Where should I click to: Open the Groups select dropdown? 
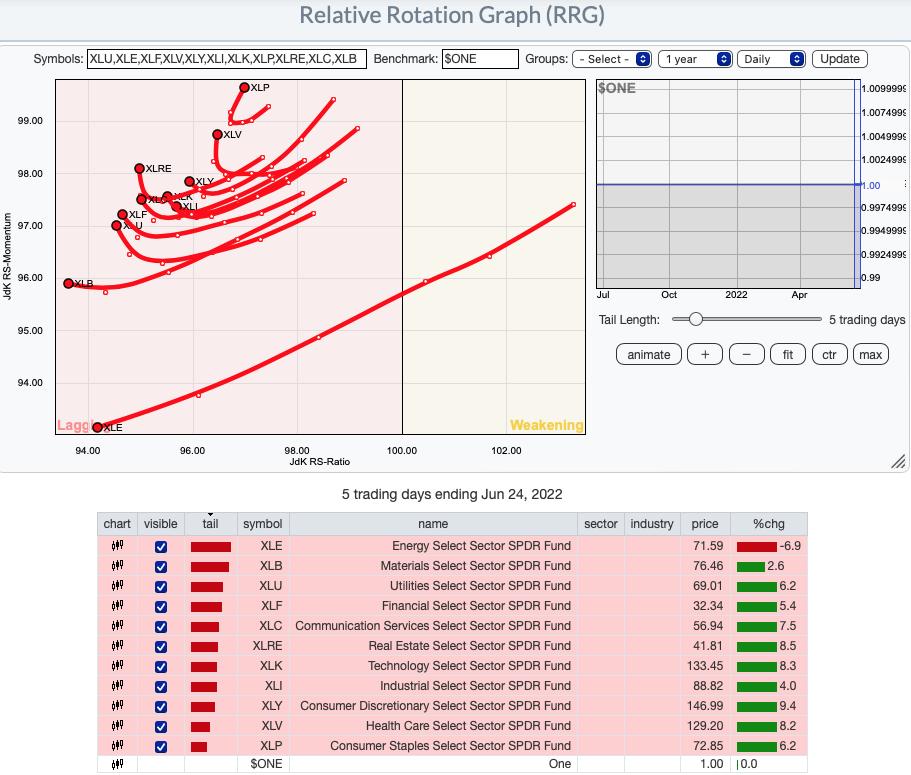point(612,59)
